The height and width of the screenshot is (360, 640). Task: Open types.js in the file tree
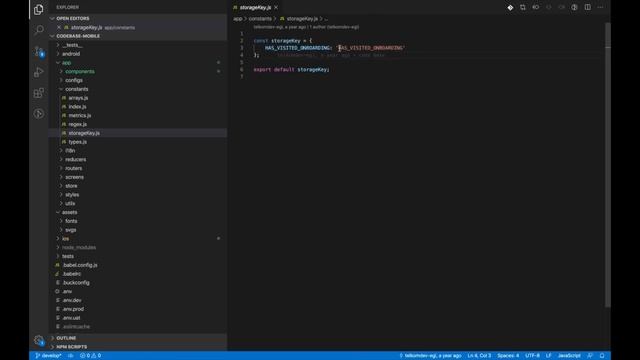(x=138, y=142)
